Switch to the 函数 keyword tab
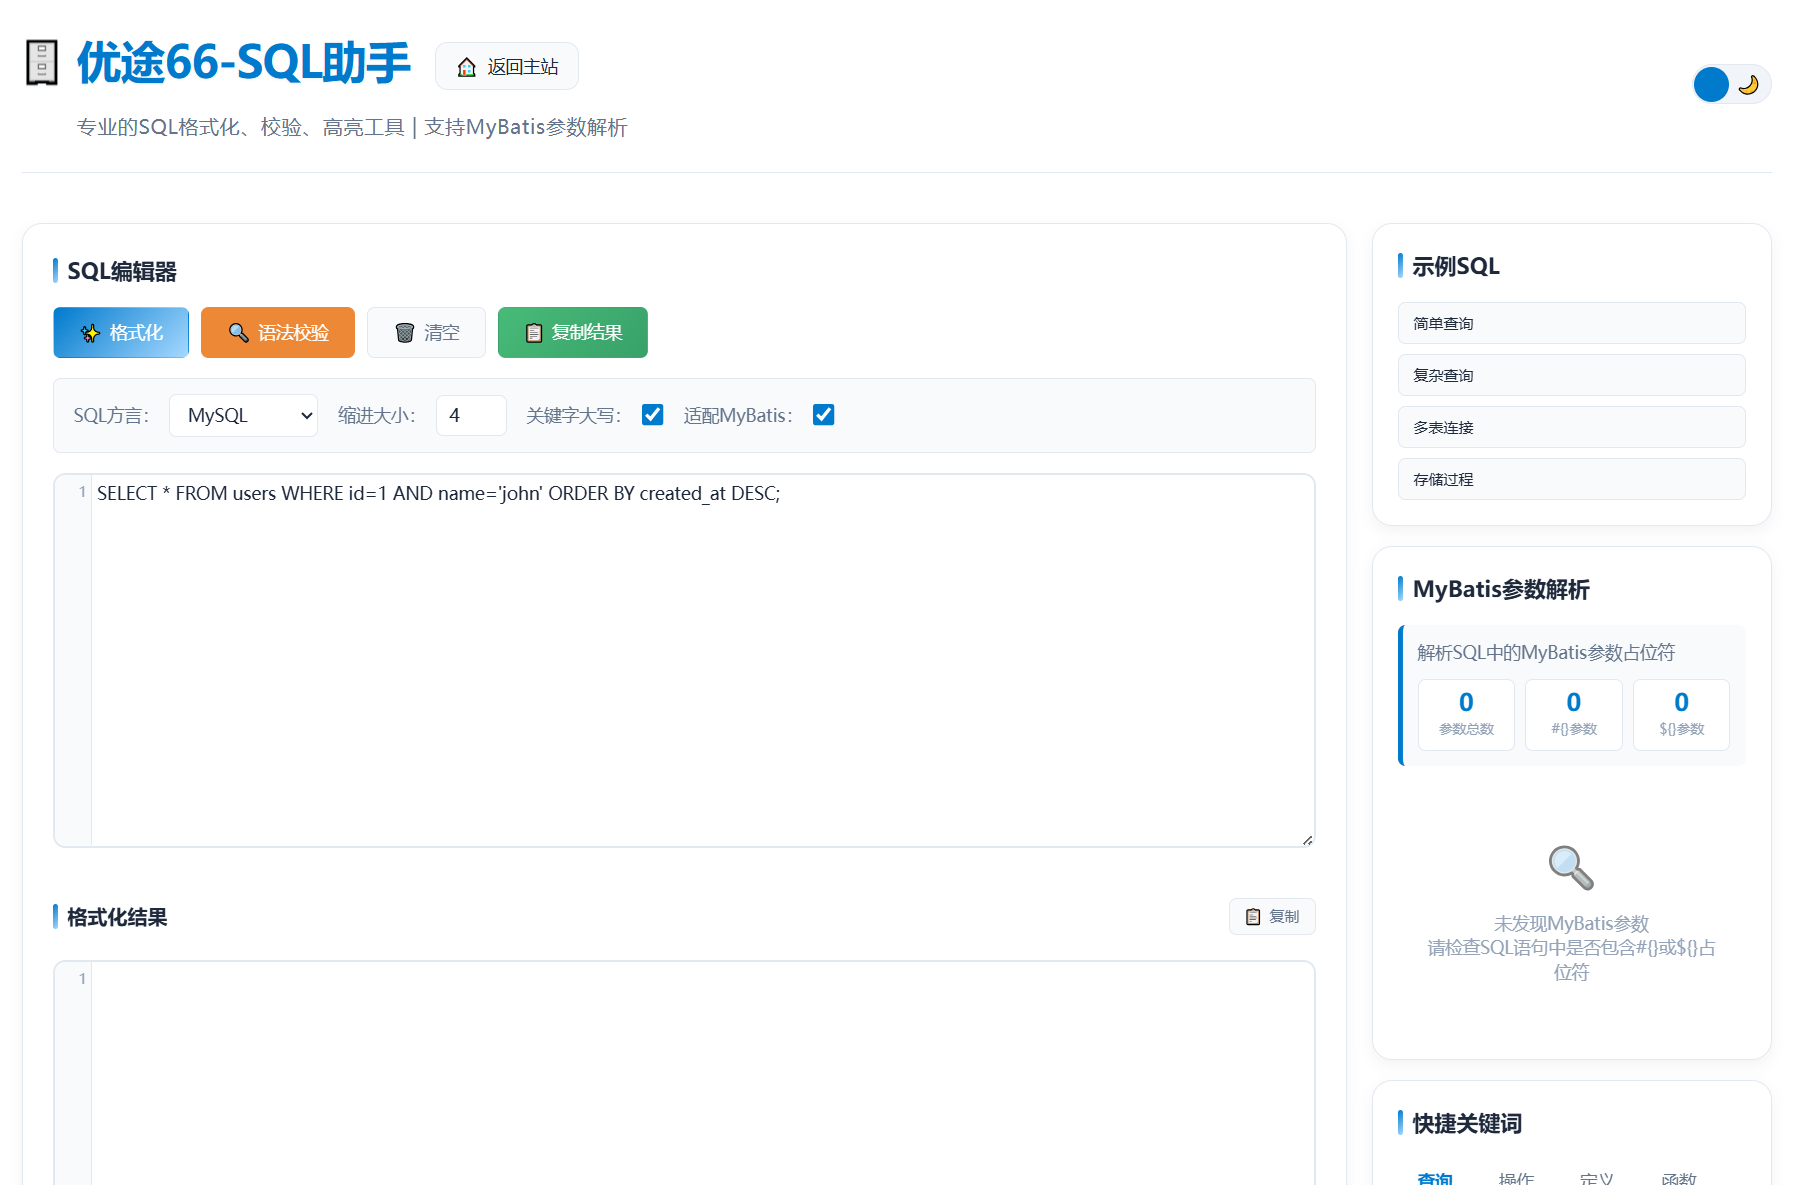 1679,1178
